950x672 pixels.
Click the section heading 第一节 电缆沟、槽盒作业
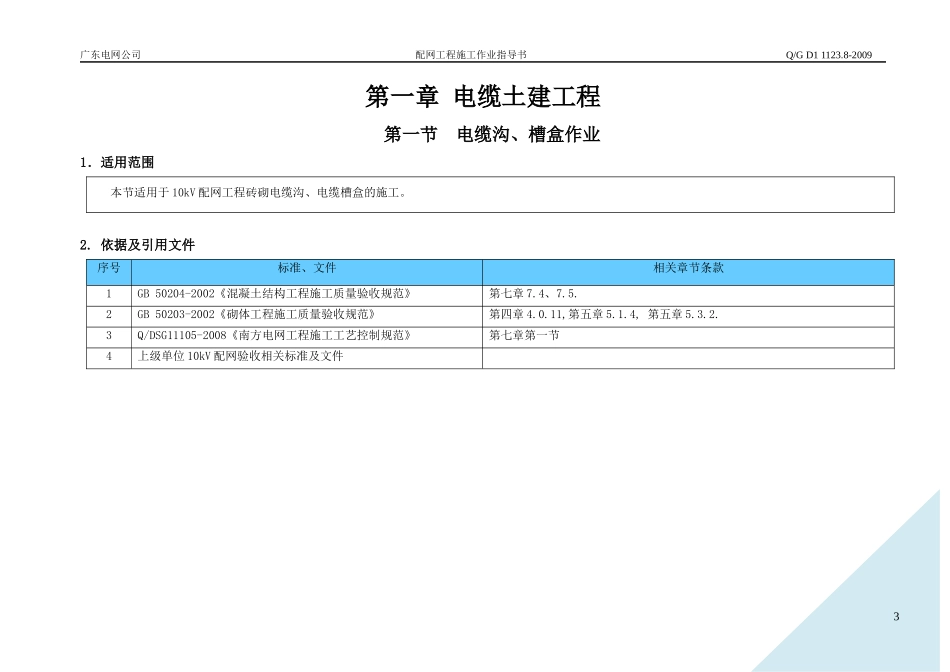[492, 134]
